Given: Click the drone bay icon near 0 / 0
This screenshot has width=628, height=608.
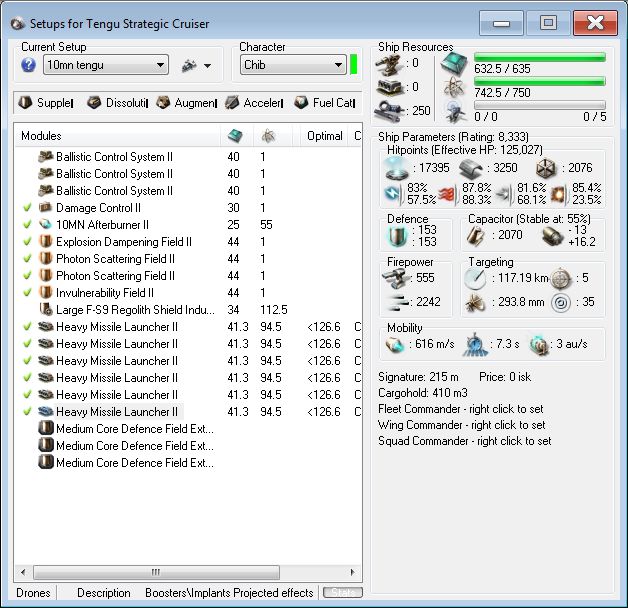Looking at the screenshot, I should 455,112.
